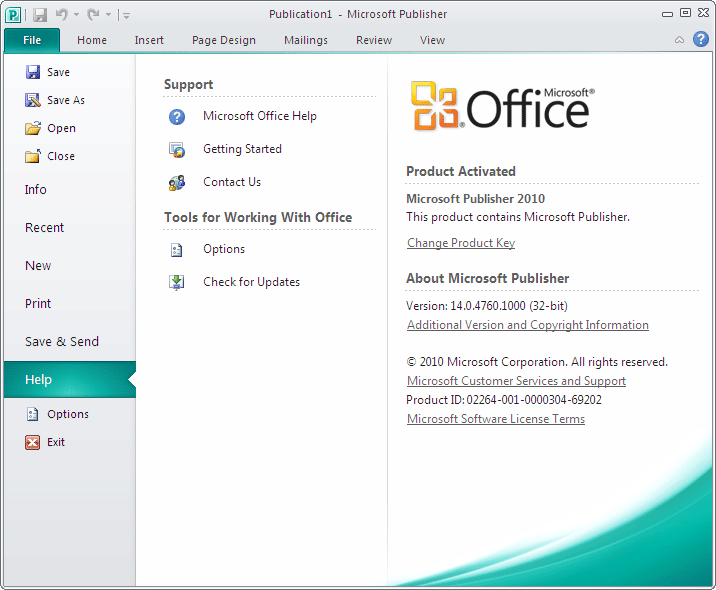
Task: Open the File tab
Action: pos(32,40)
